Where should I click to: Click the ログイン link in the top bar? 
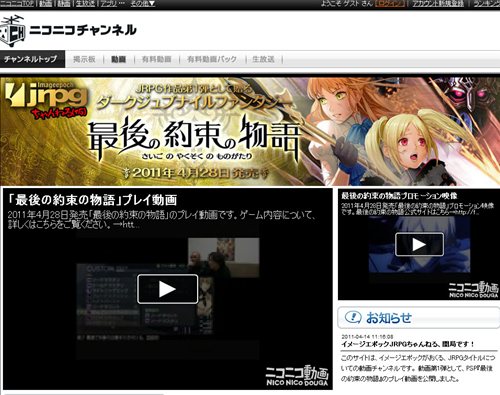point(390,4)
